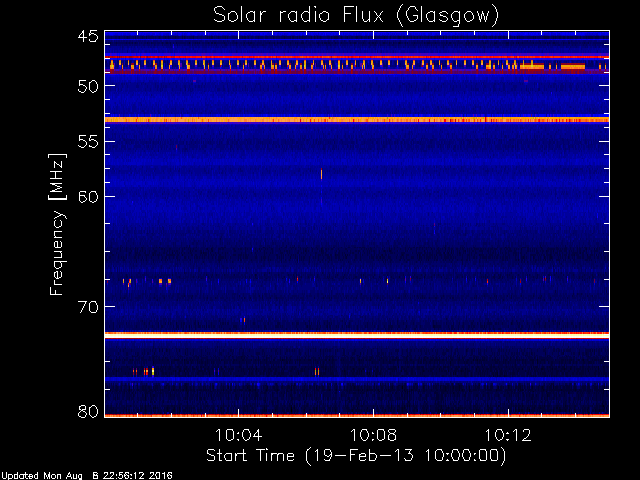Click the 60 frequency tick label

(x=88, y=197)
